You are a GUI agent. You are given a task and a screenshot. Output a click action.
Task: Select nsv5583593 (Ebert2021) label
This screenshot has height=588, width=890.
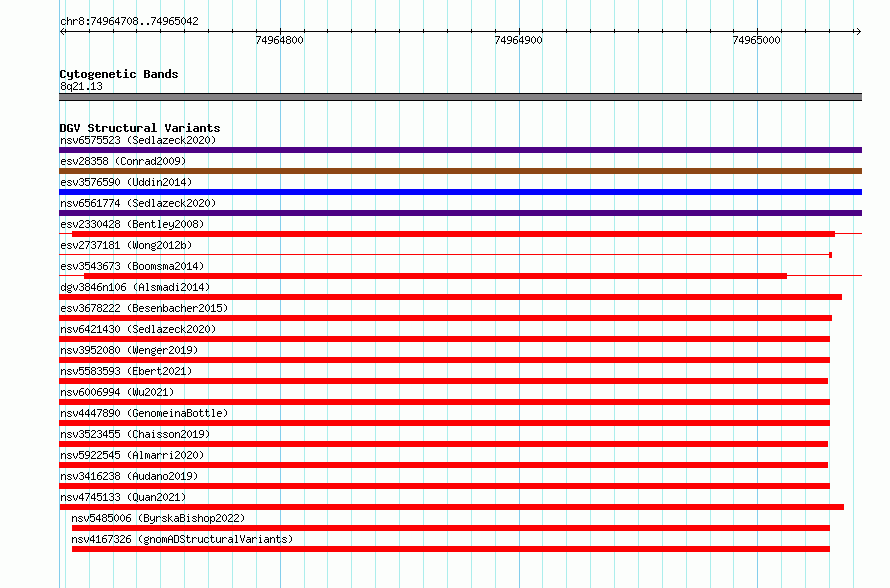(x=126, y=371)
